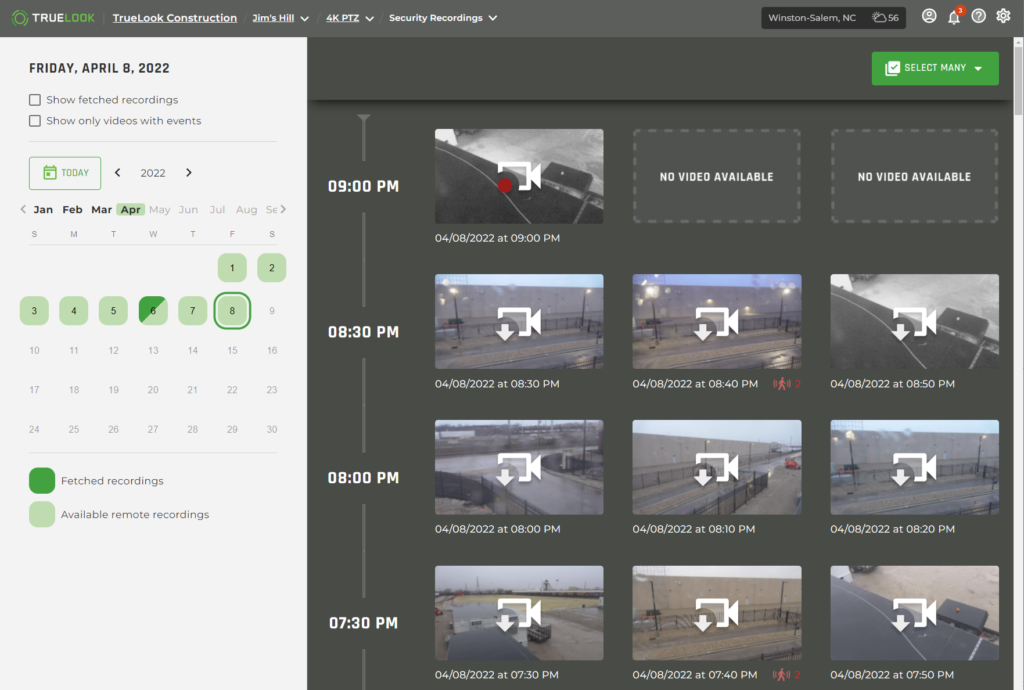Click the 08:30 PM time label
The image size is (1024, 690).
(363, 332)
